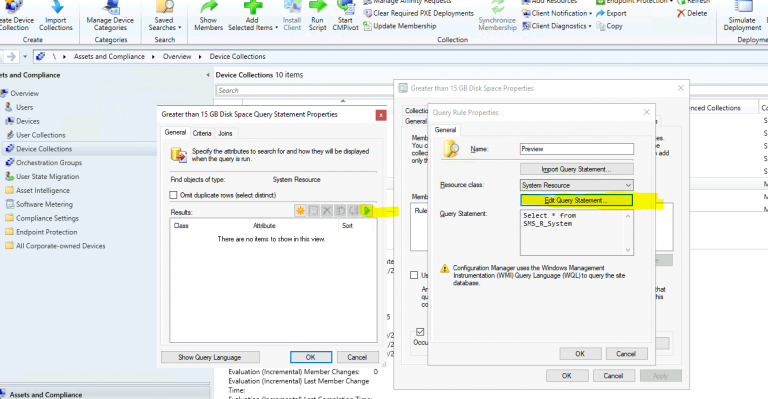Click the Delete ribbon command
The height and width of the screenshot is (399, 768).
click(692, 13)
